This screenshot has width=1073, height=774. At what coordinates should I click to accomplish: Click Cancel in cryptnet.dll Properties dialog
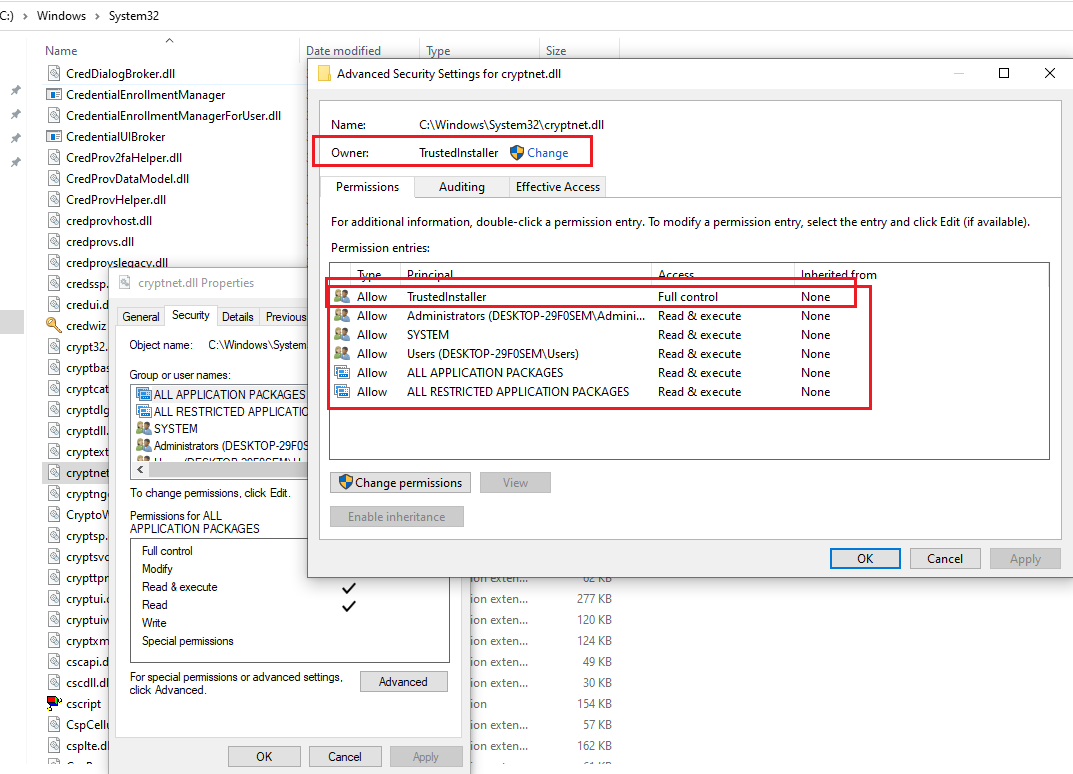point(345,756)
